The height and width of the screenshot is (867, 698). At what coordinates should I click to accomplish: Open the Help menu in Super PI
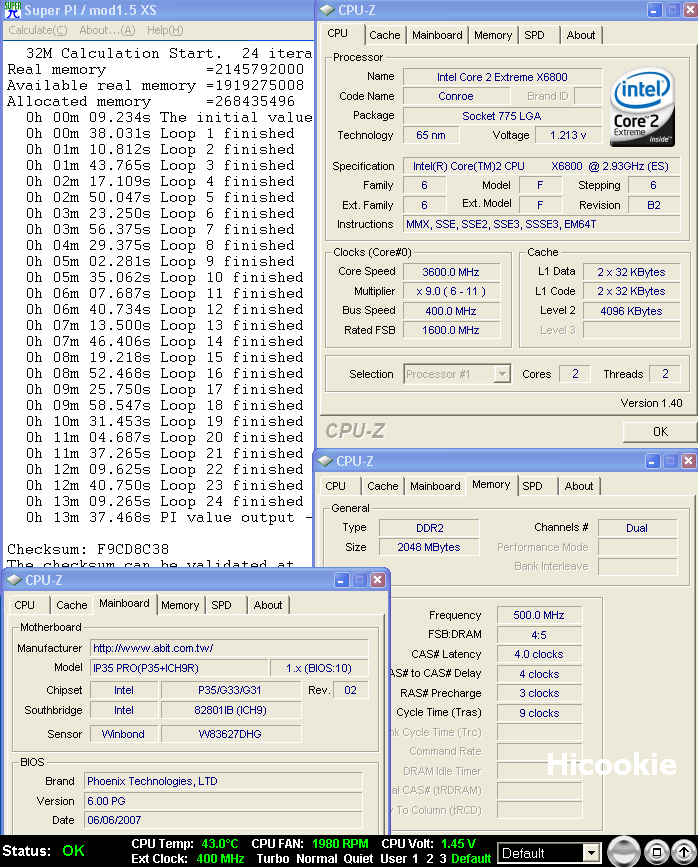165,30
